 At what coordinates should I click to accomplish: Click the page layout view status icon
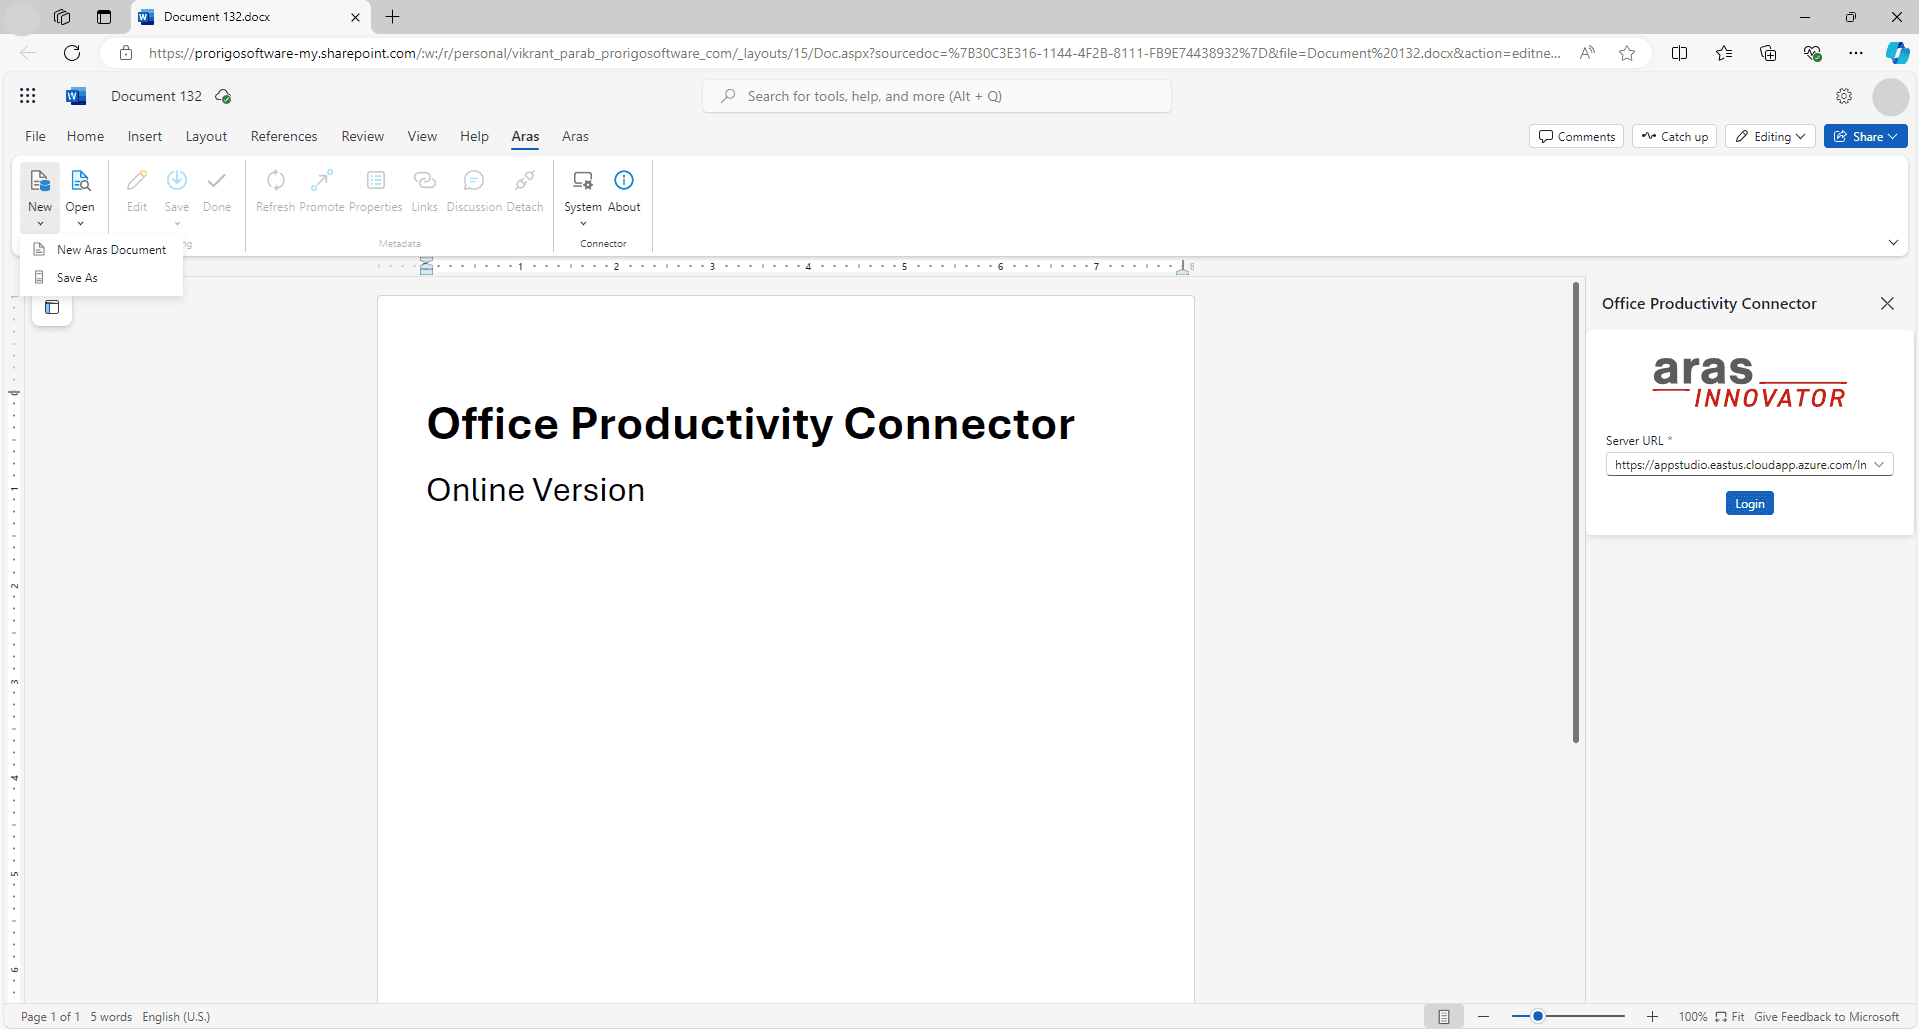1444,1016
